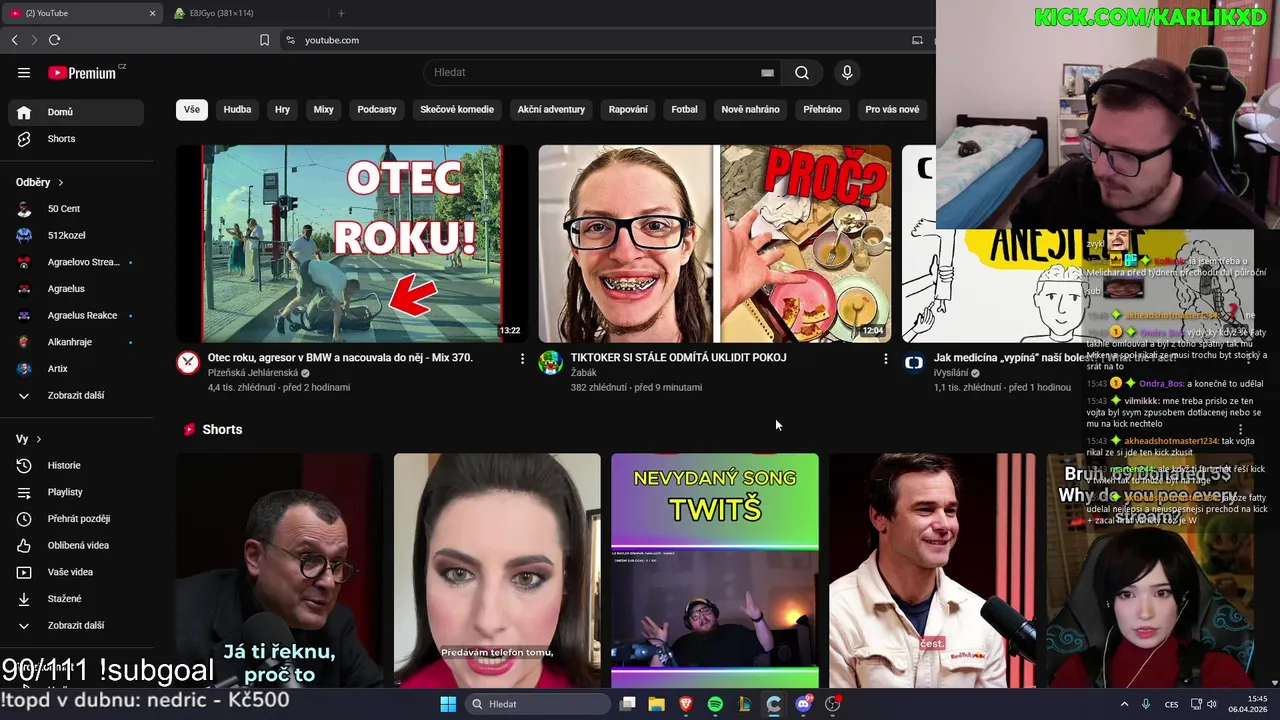Open the Já ti řeknu short
Image resolution: width=1280 pixels, height=720 pixels.
point(280,571)
